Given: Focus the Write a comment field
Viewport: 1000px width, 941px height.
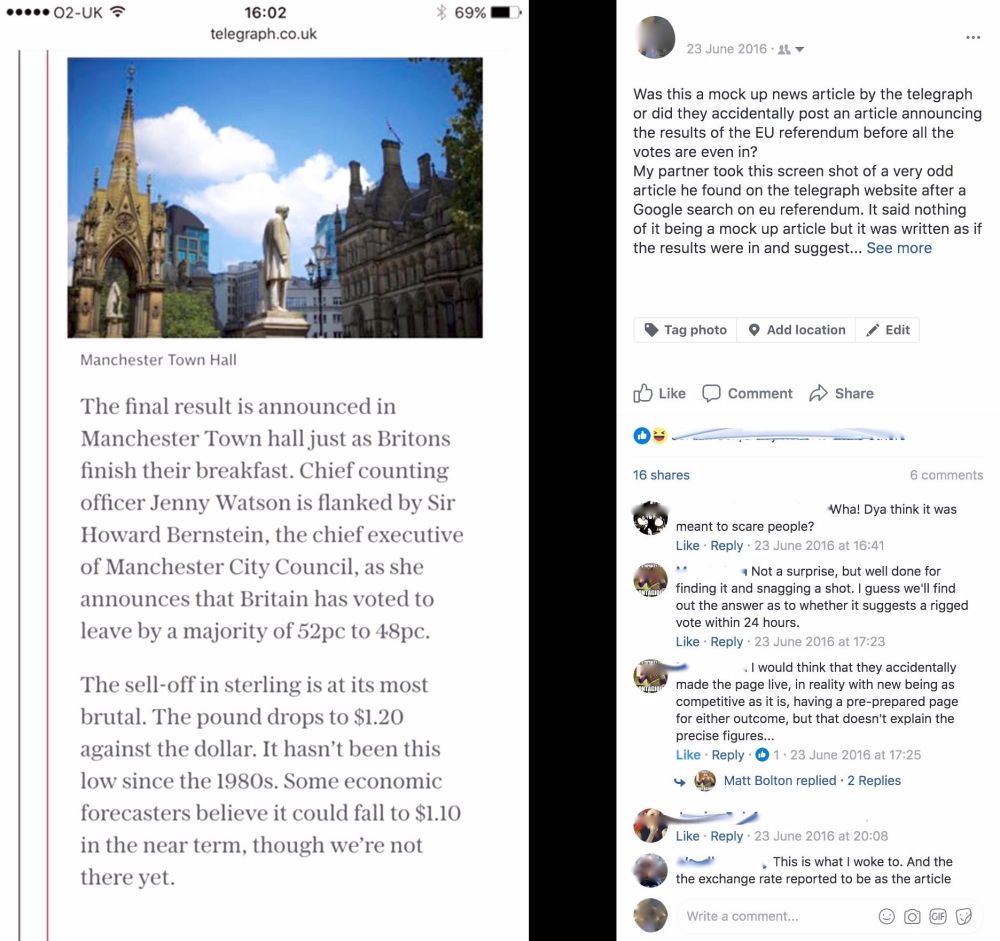Looking at the screenshot, I should pyautogui.click(x=780, y=917).
